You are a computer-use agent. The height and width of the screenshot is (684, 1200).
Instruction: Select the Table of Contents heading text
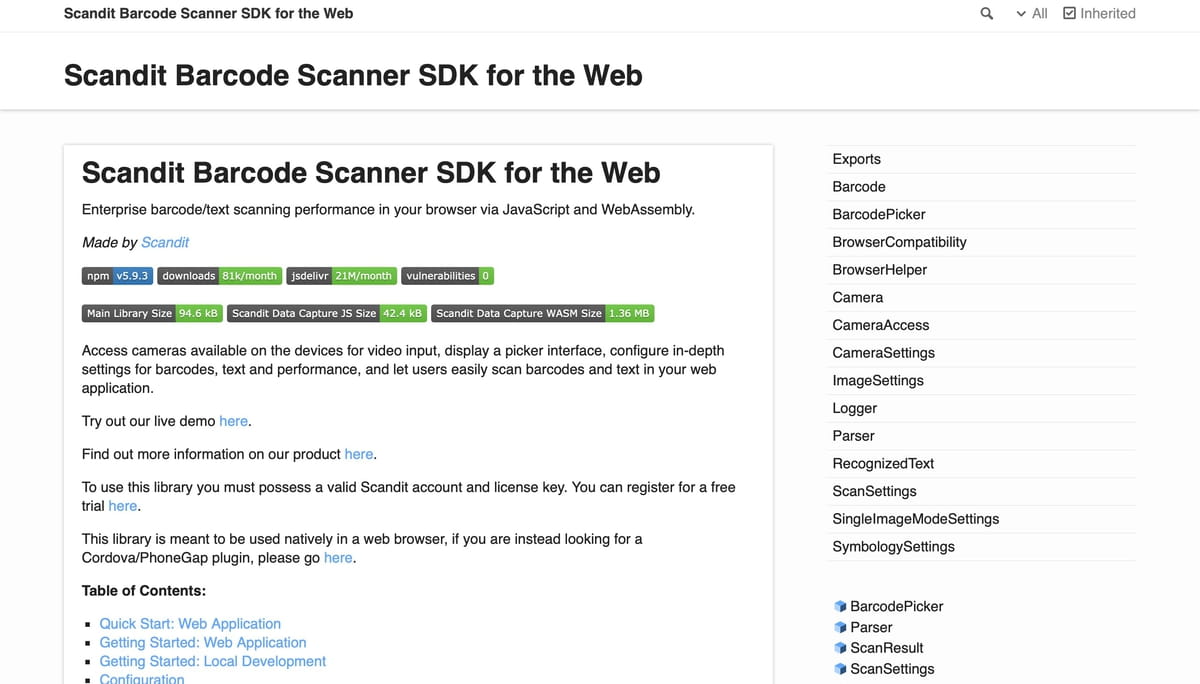click(144, 591)
